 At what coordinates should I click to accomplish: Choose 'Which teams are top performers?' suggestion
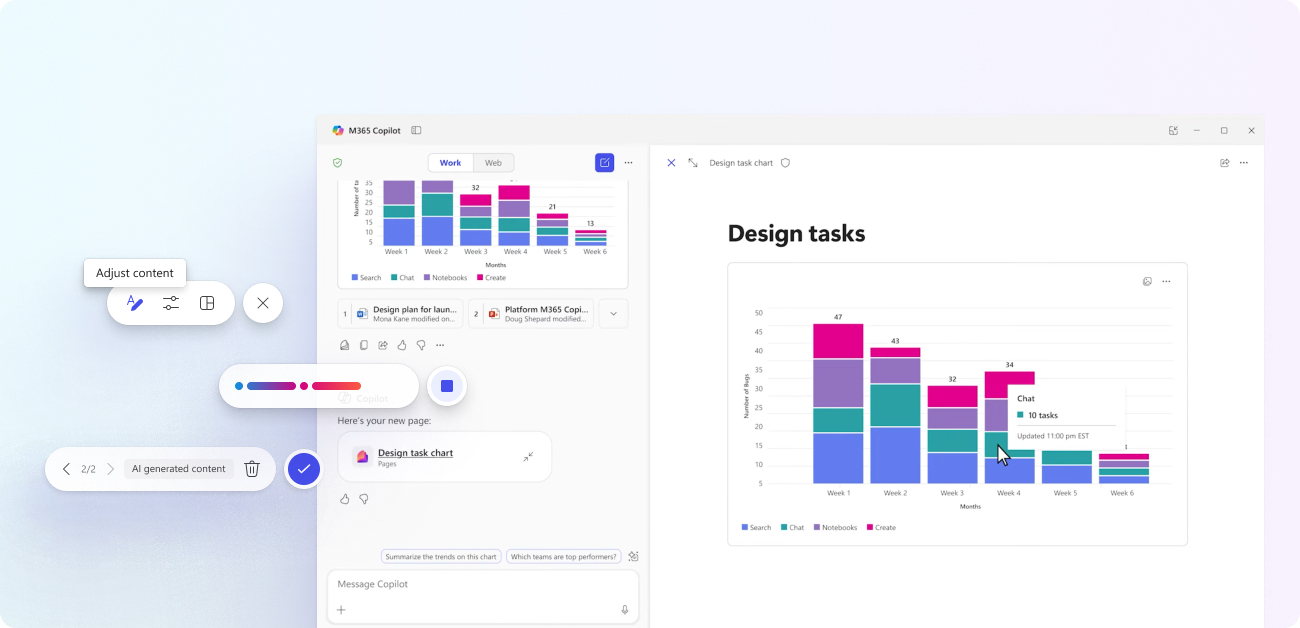click(x=563, y=557)
